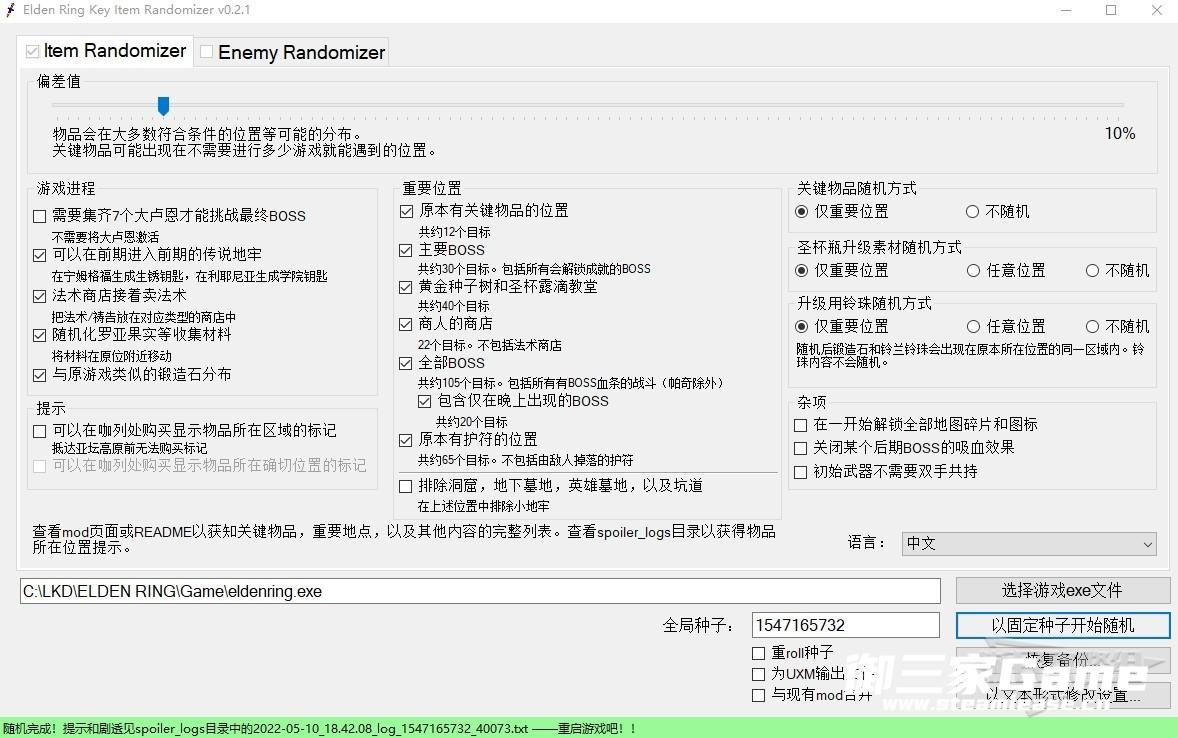The height and width of the screenshot is (738, 1178).
Task: Select 不随机 for 关键物品随机方式
Action: tap(972, 212)
